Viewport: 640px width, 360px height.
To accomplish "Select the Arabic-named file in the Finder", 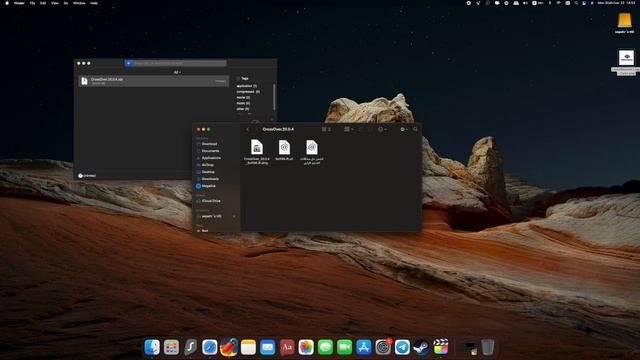I will pos(312,151).
